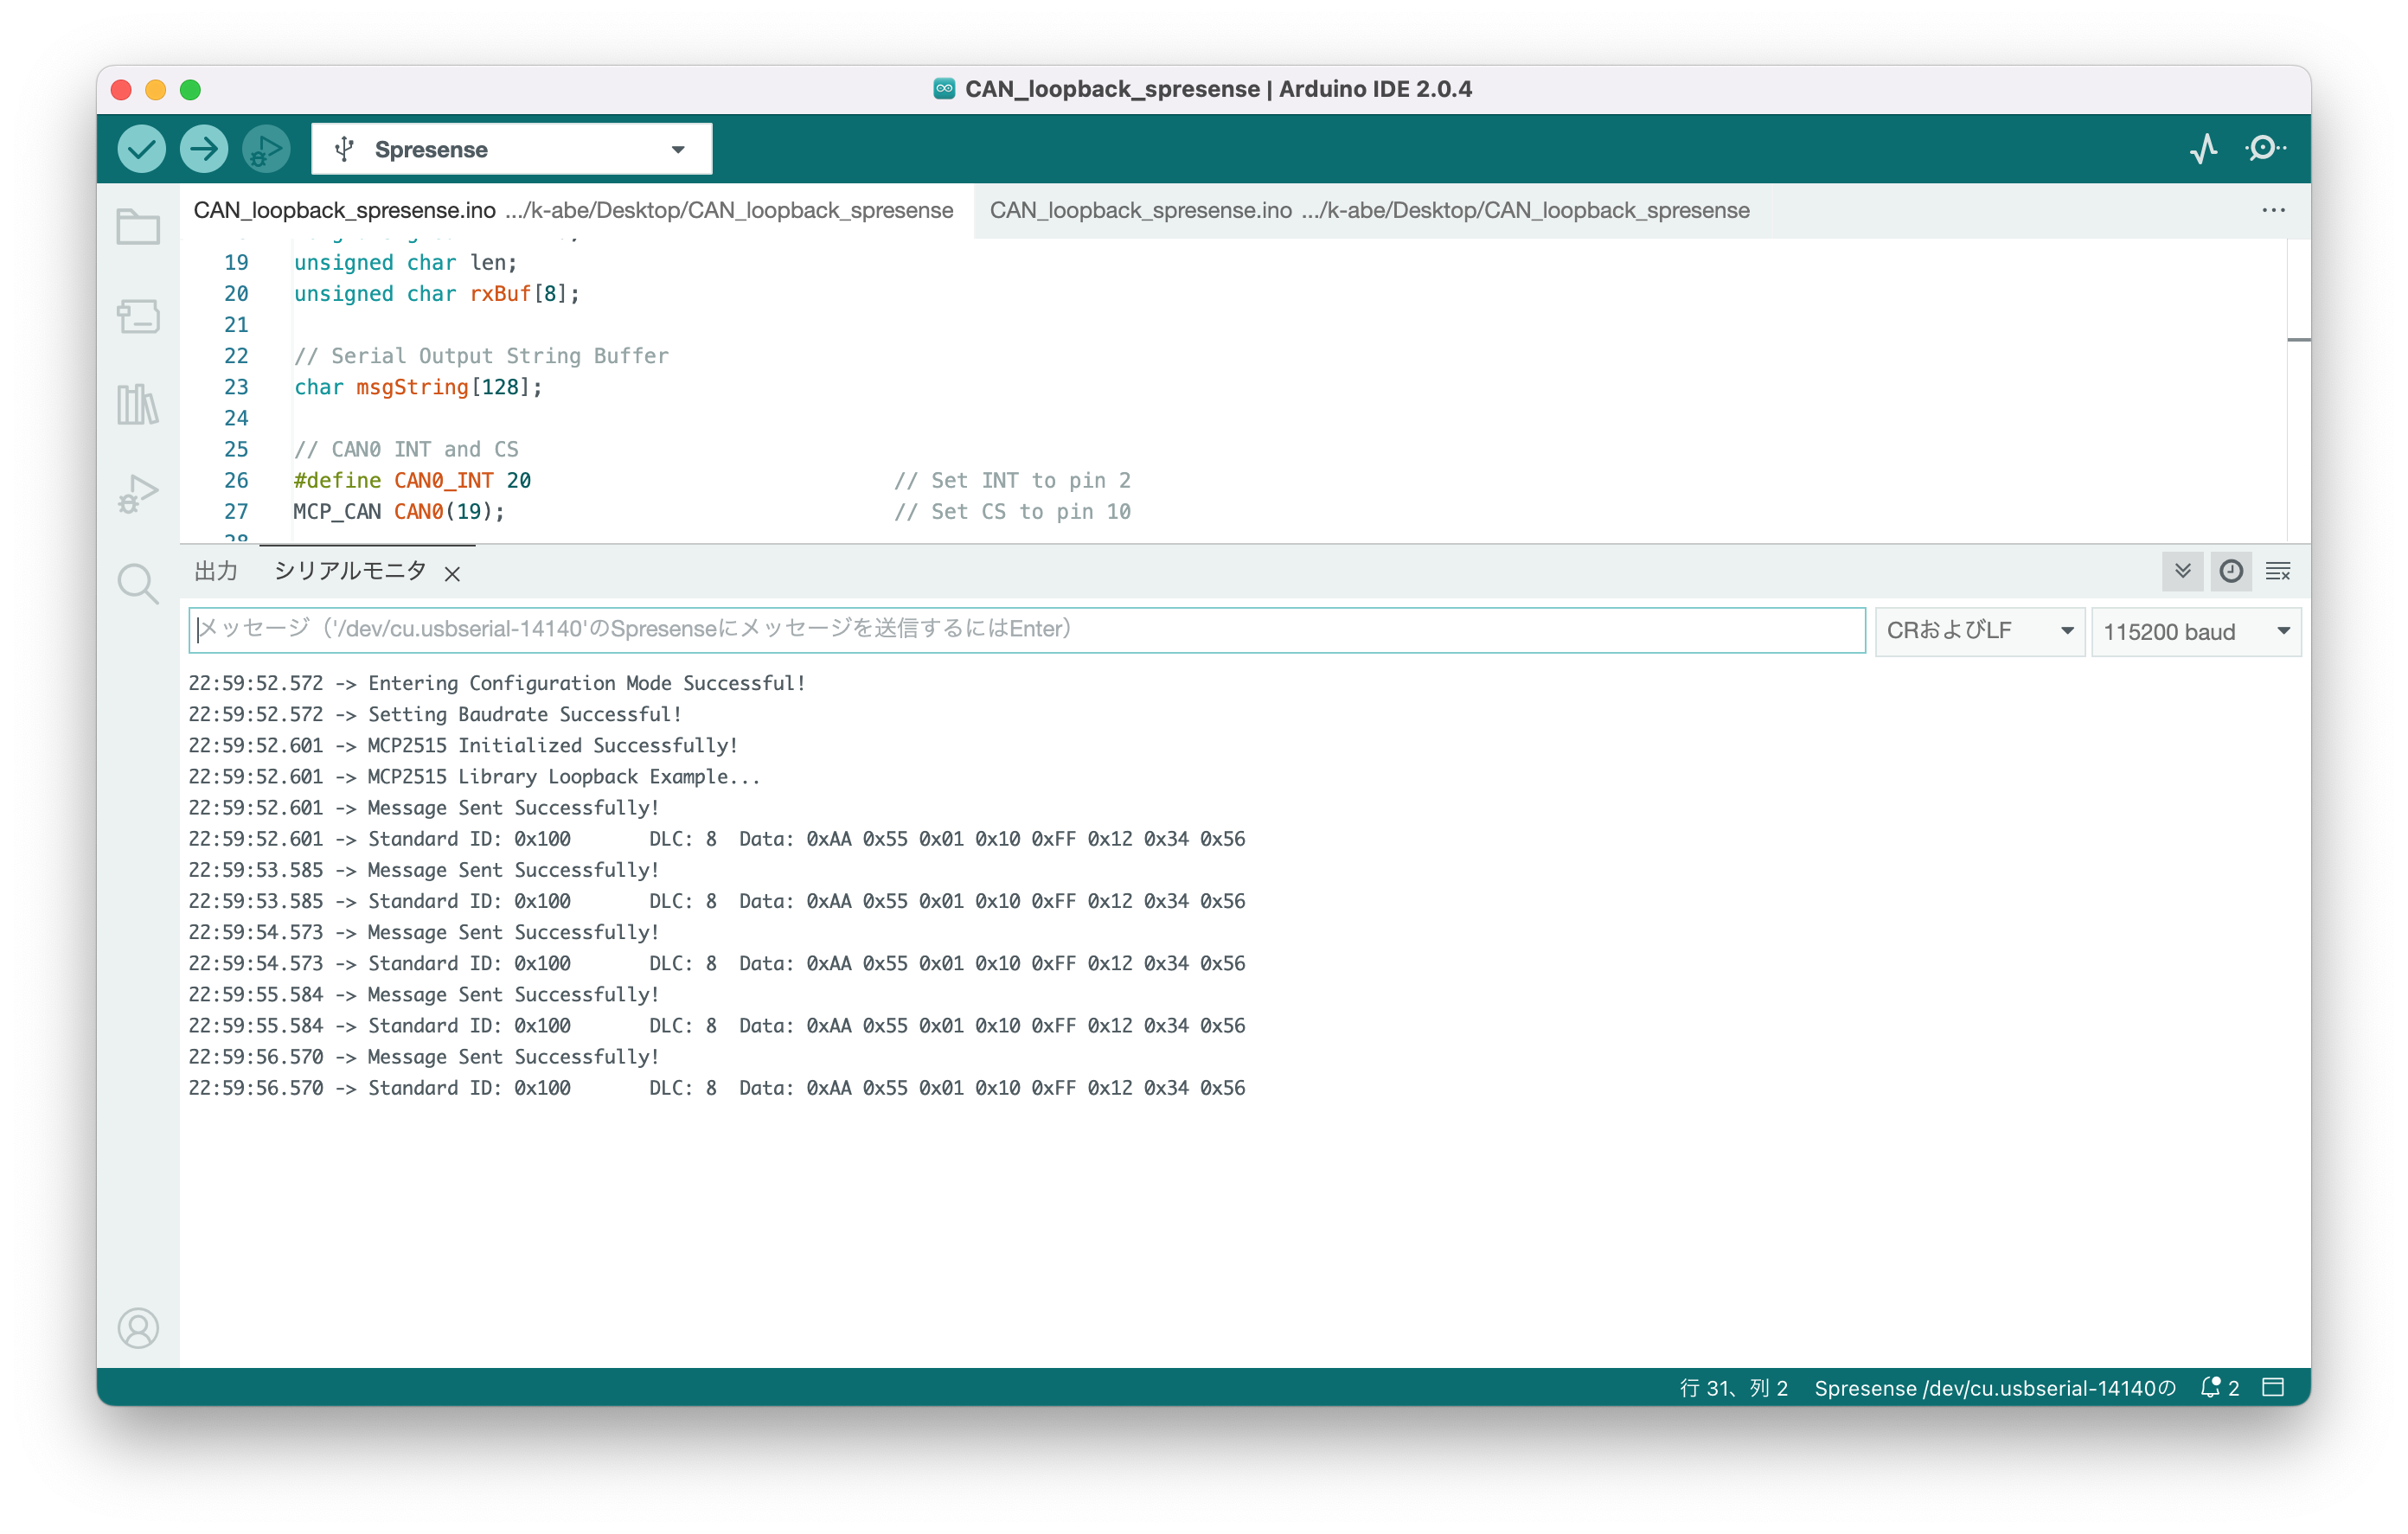Toggle autoscroll in the serial monitor
This screenshot has height=1534, width=2408.
pyautogui.click(x=2182, y=571)
